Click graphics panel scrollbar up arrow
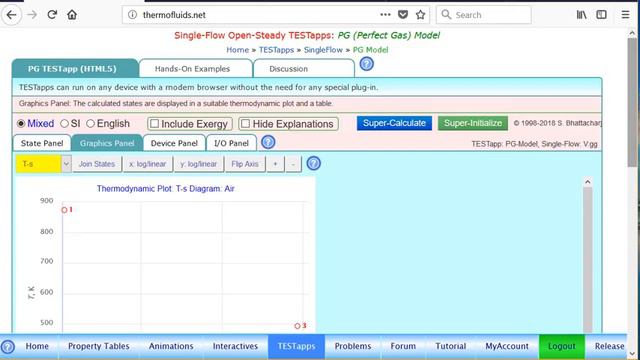This screenshot has width=640, height=360. click(588, 182)
